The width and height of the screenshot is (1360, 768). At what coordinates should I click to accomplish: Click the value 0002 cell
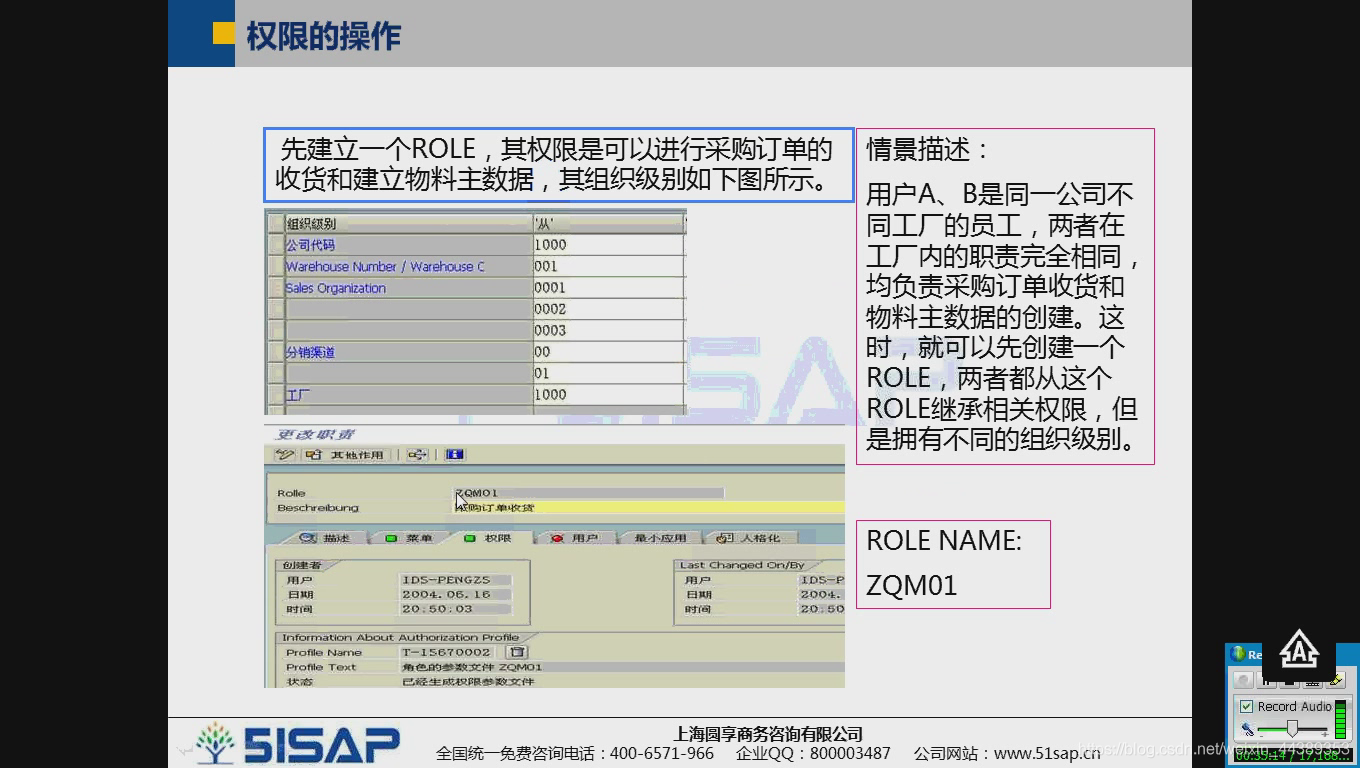[x=607, y=309]
